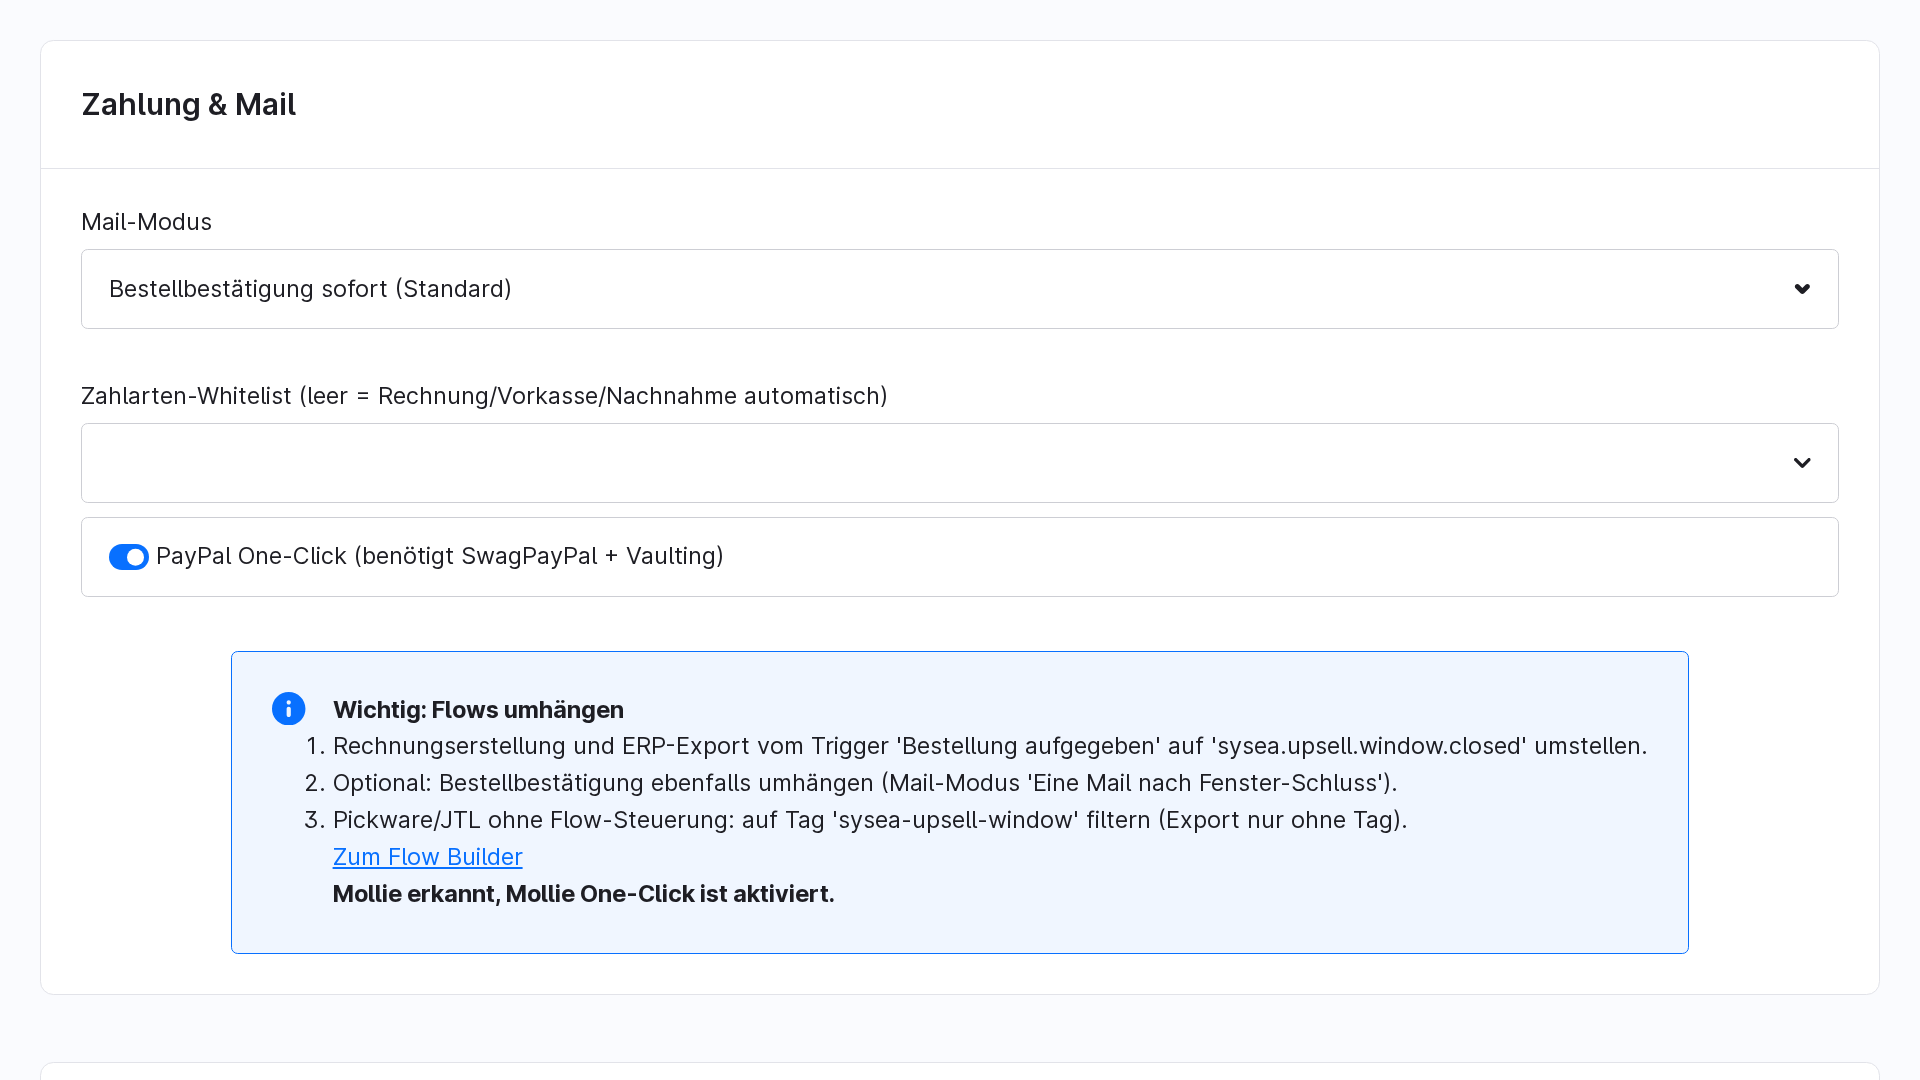The image size is (1920, 1080).
Task: Click the Pickware/JTL ohne Flow-Steuerung item
Action: pos(870,820)
